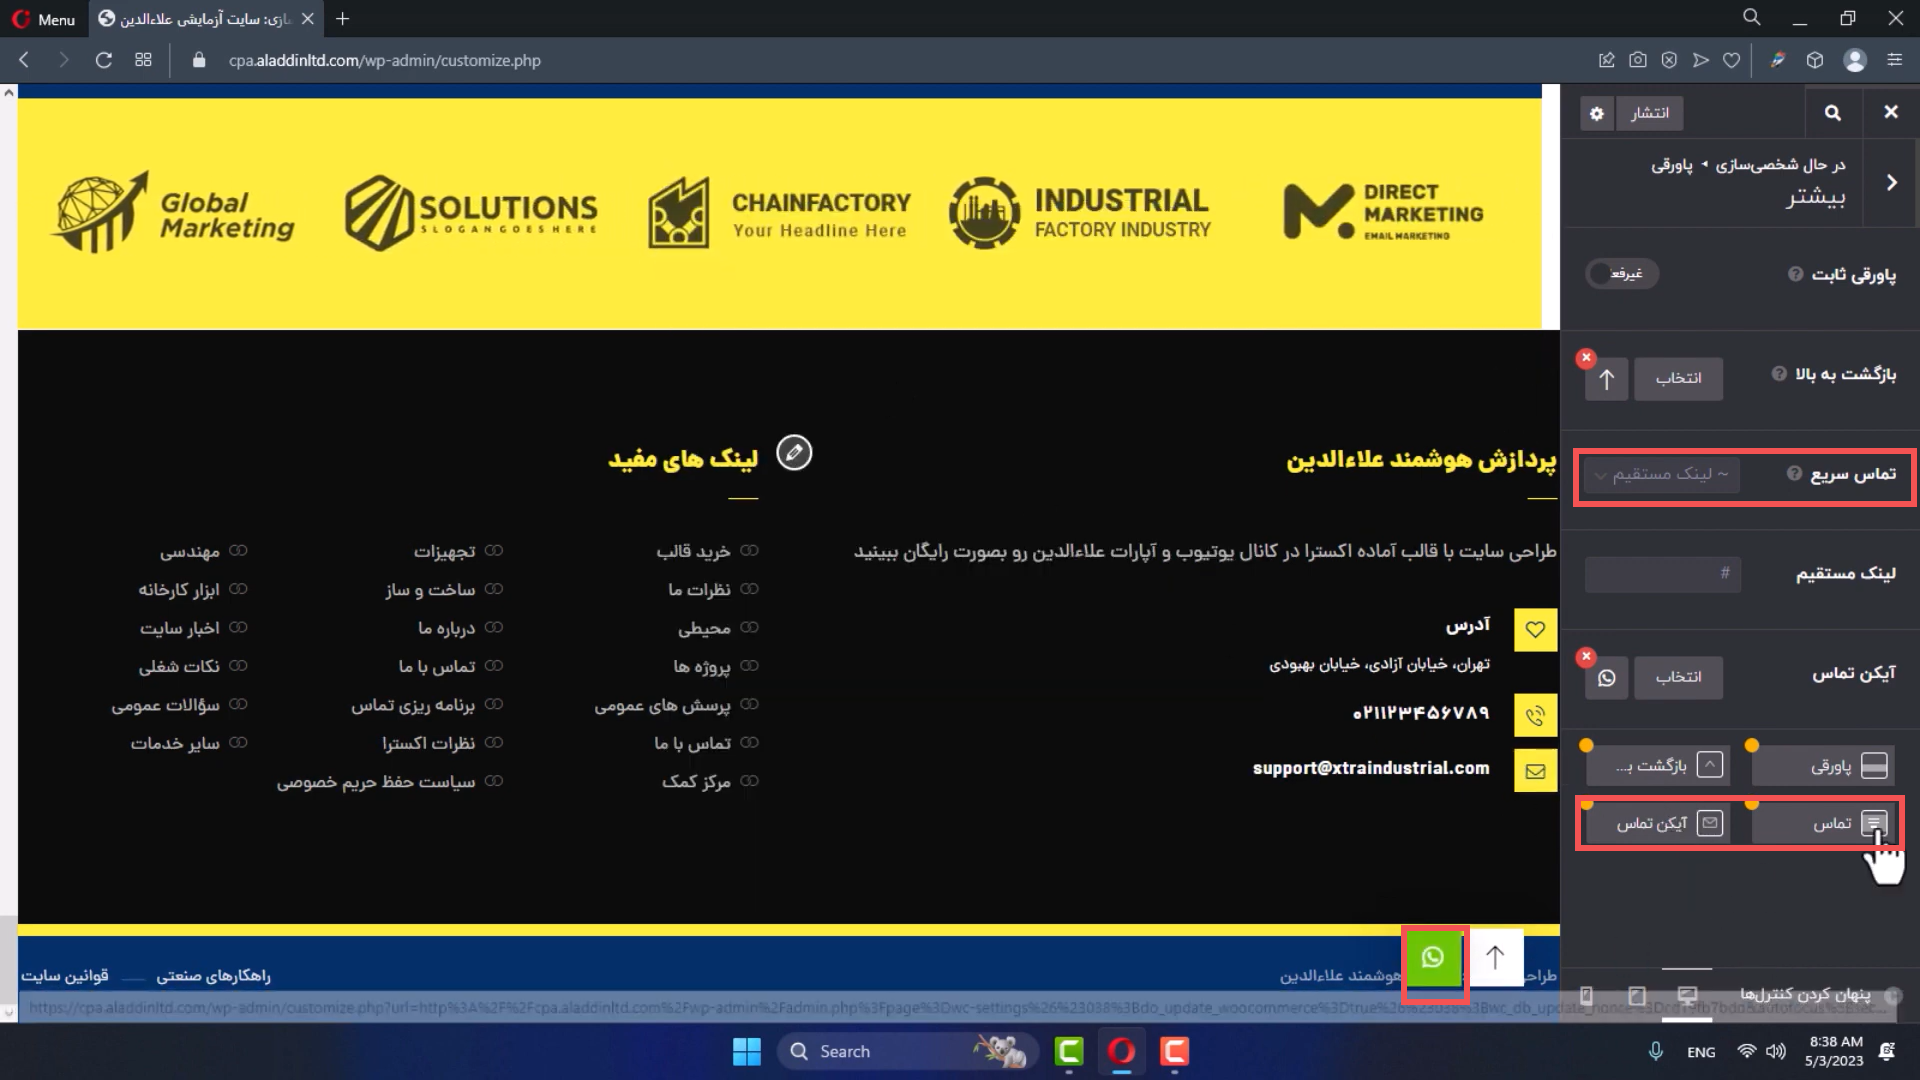Screen dimensions: 1920x1080
Task: Reload the current page
Action: [103, 60]
